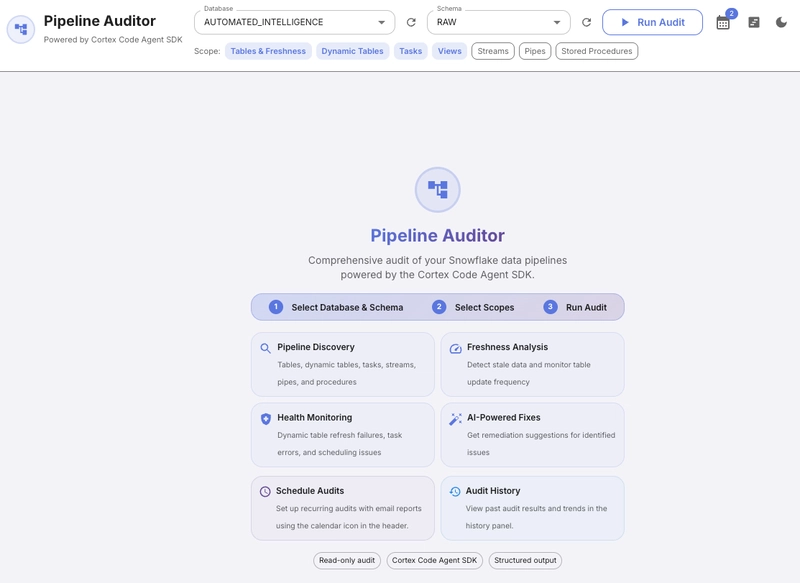
Task: Click the notification badge on calendar
Action: click(x=732, y=14)
